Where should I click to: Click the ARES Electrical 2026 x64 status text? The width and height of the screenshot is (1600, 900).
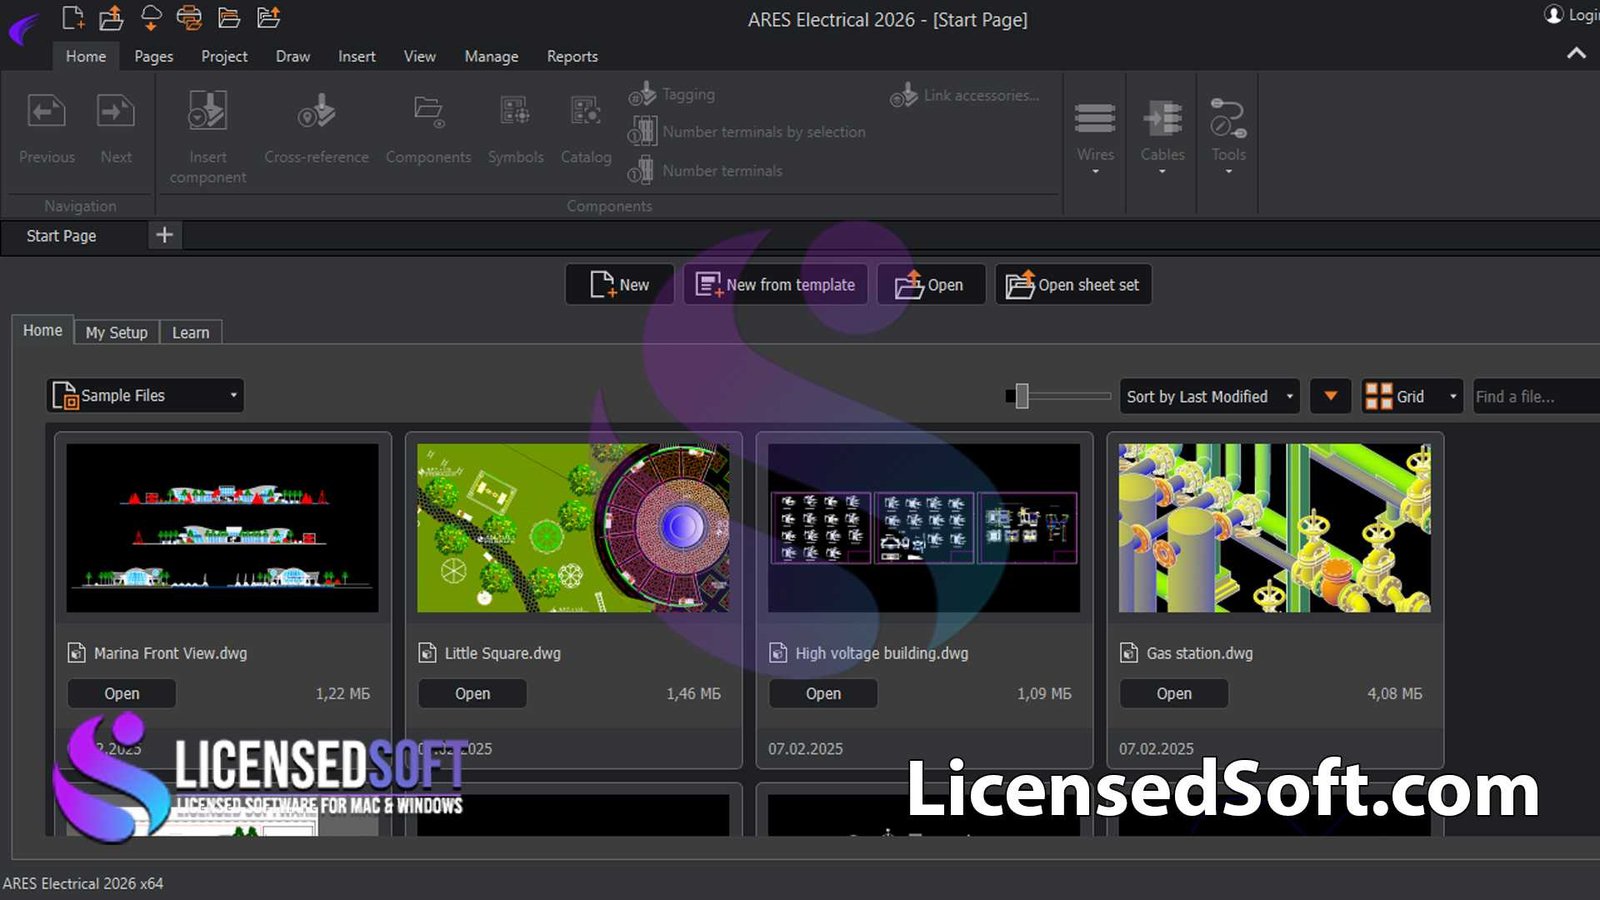[83, 883]
